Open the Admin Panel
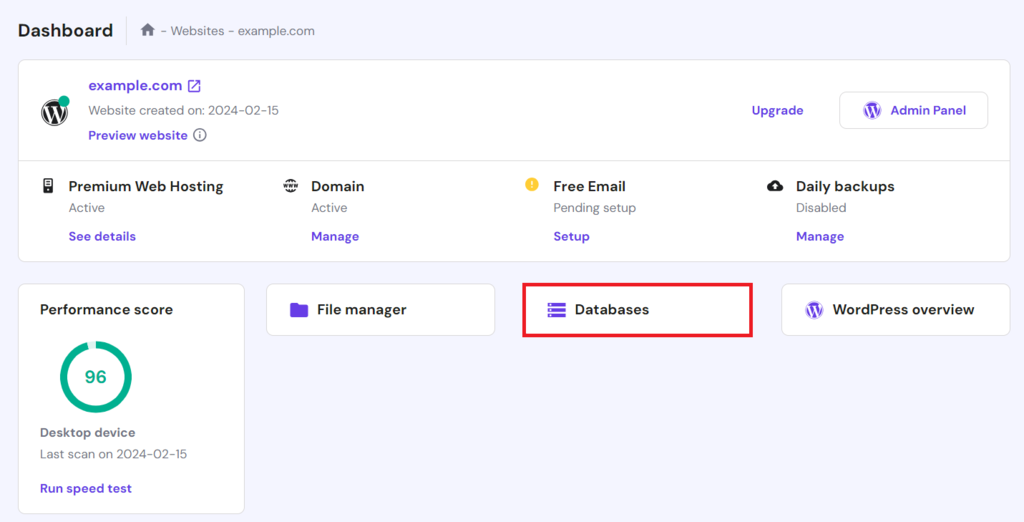1024x522 pixels. (x=913, y=111)
